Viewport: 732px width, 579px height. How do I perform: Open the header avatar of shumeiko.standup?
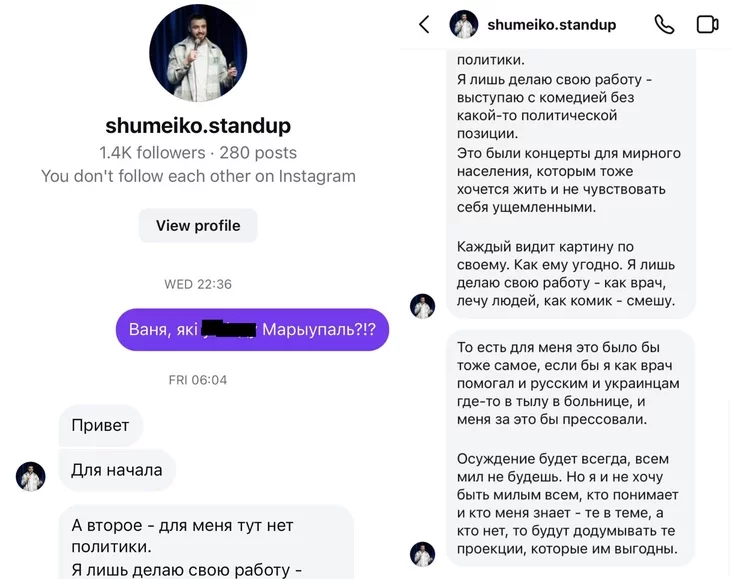coord(464,24)
